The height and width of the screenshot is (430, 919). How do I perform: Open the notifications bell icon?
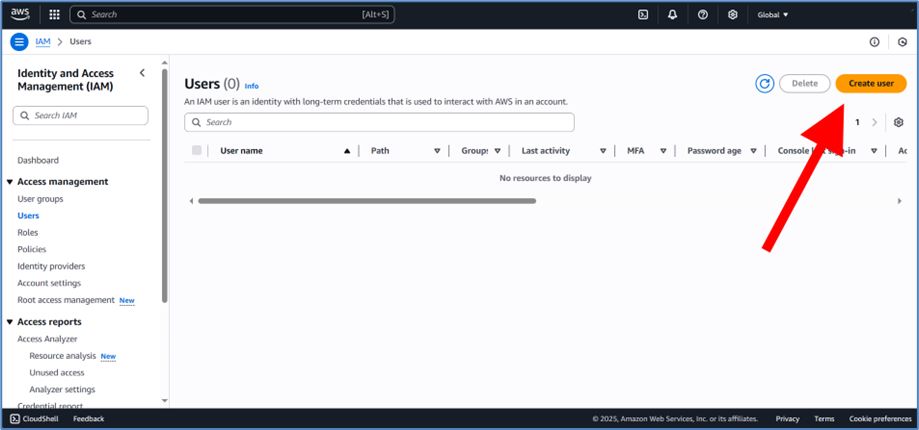pos(673,15)
